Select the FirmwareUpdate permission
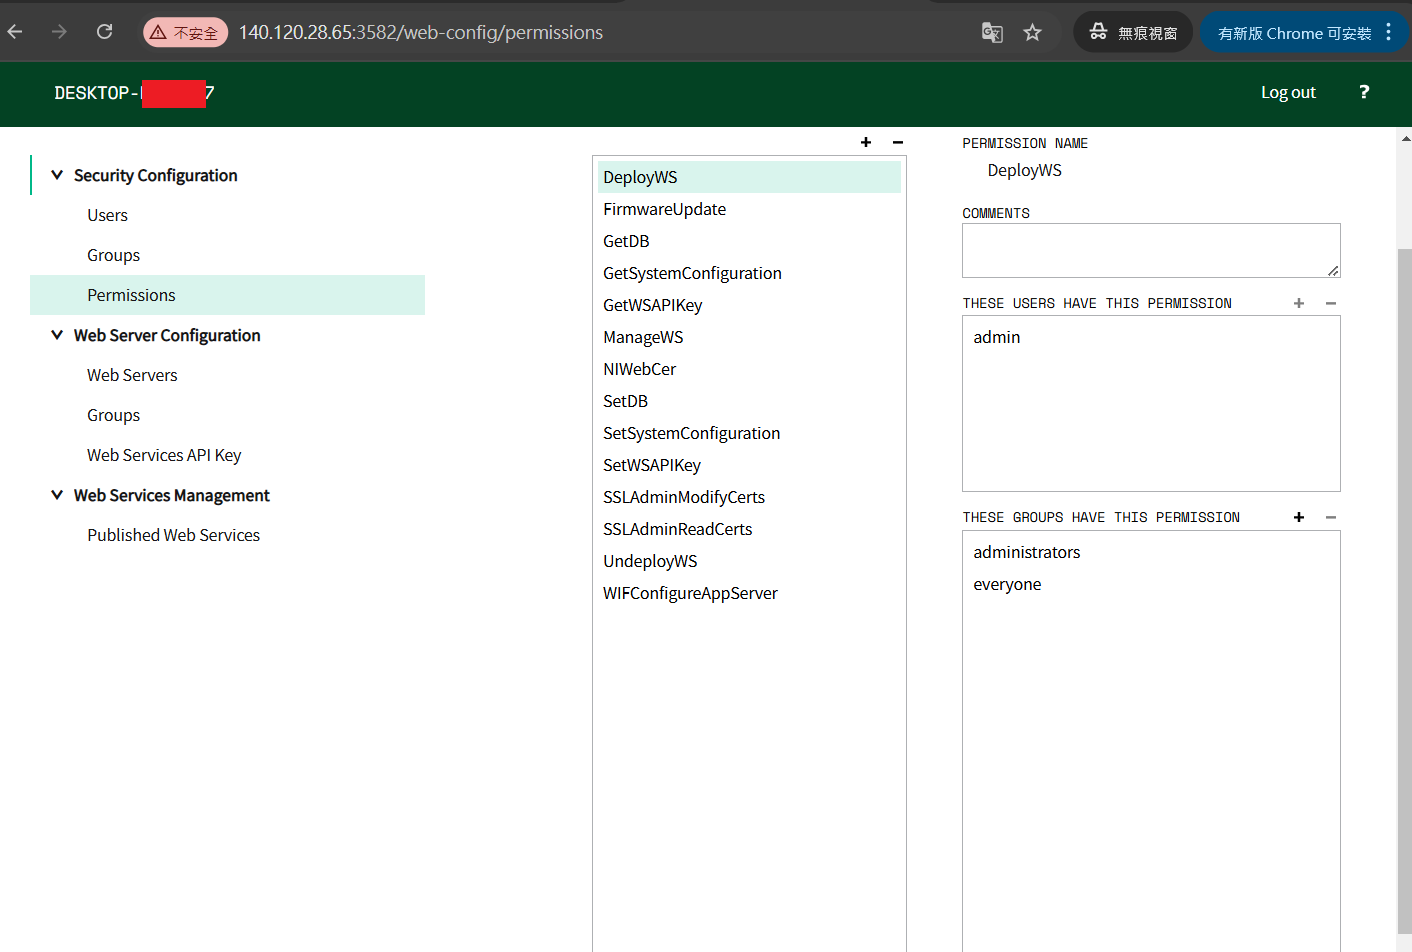This screenshot has height=952, width=1412. pos(749,209)
